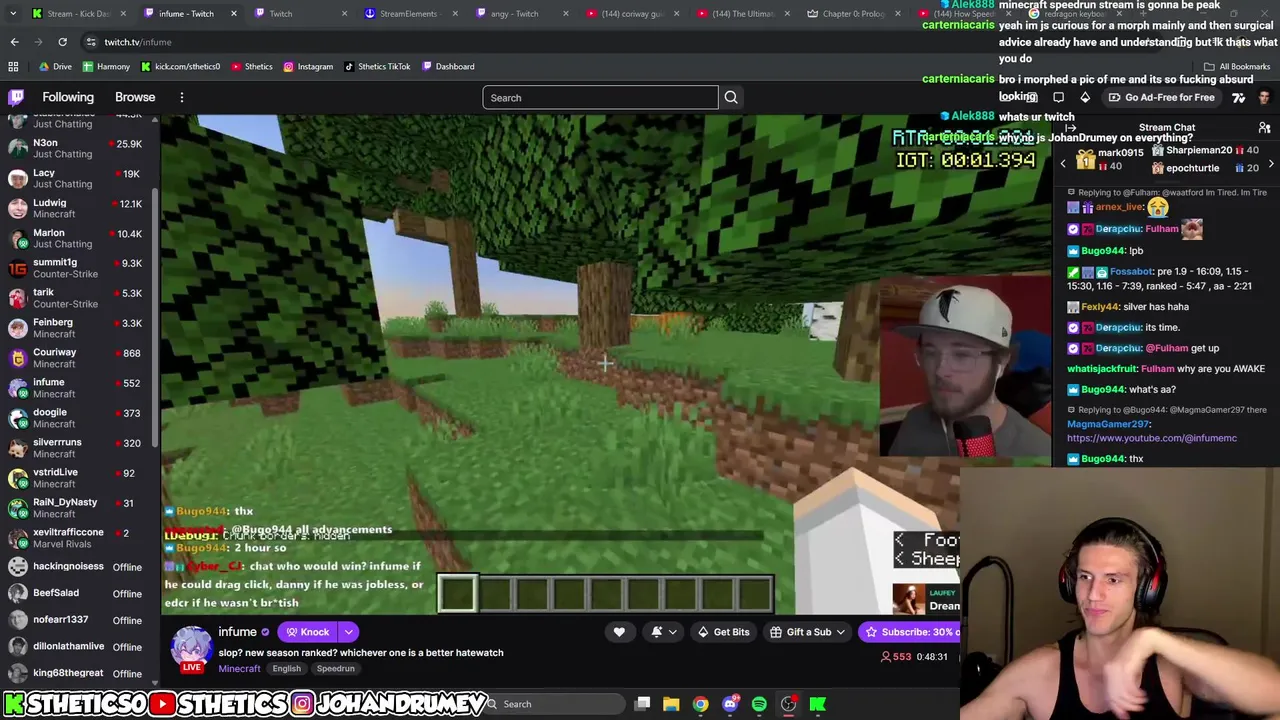Open Drive bookmark
Viewport: 1280px width, 720px height.
click(x=54, y=66)
